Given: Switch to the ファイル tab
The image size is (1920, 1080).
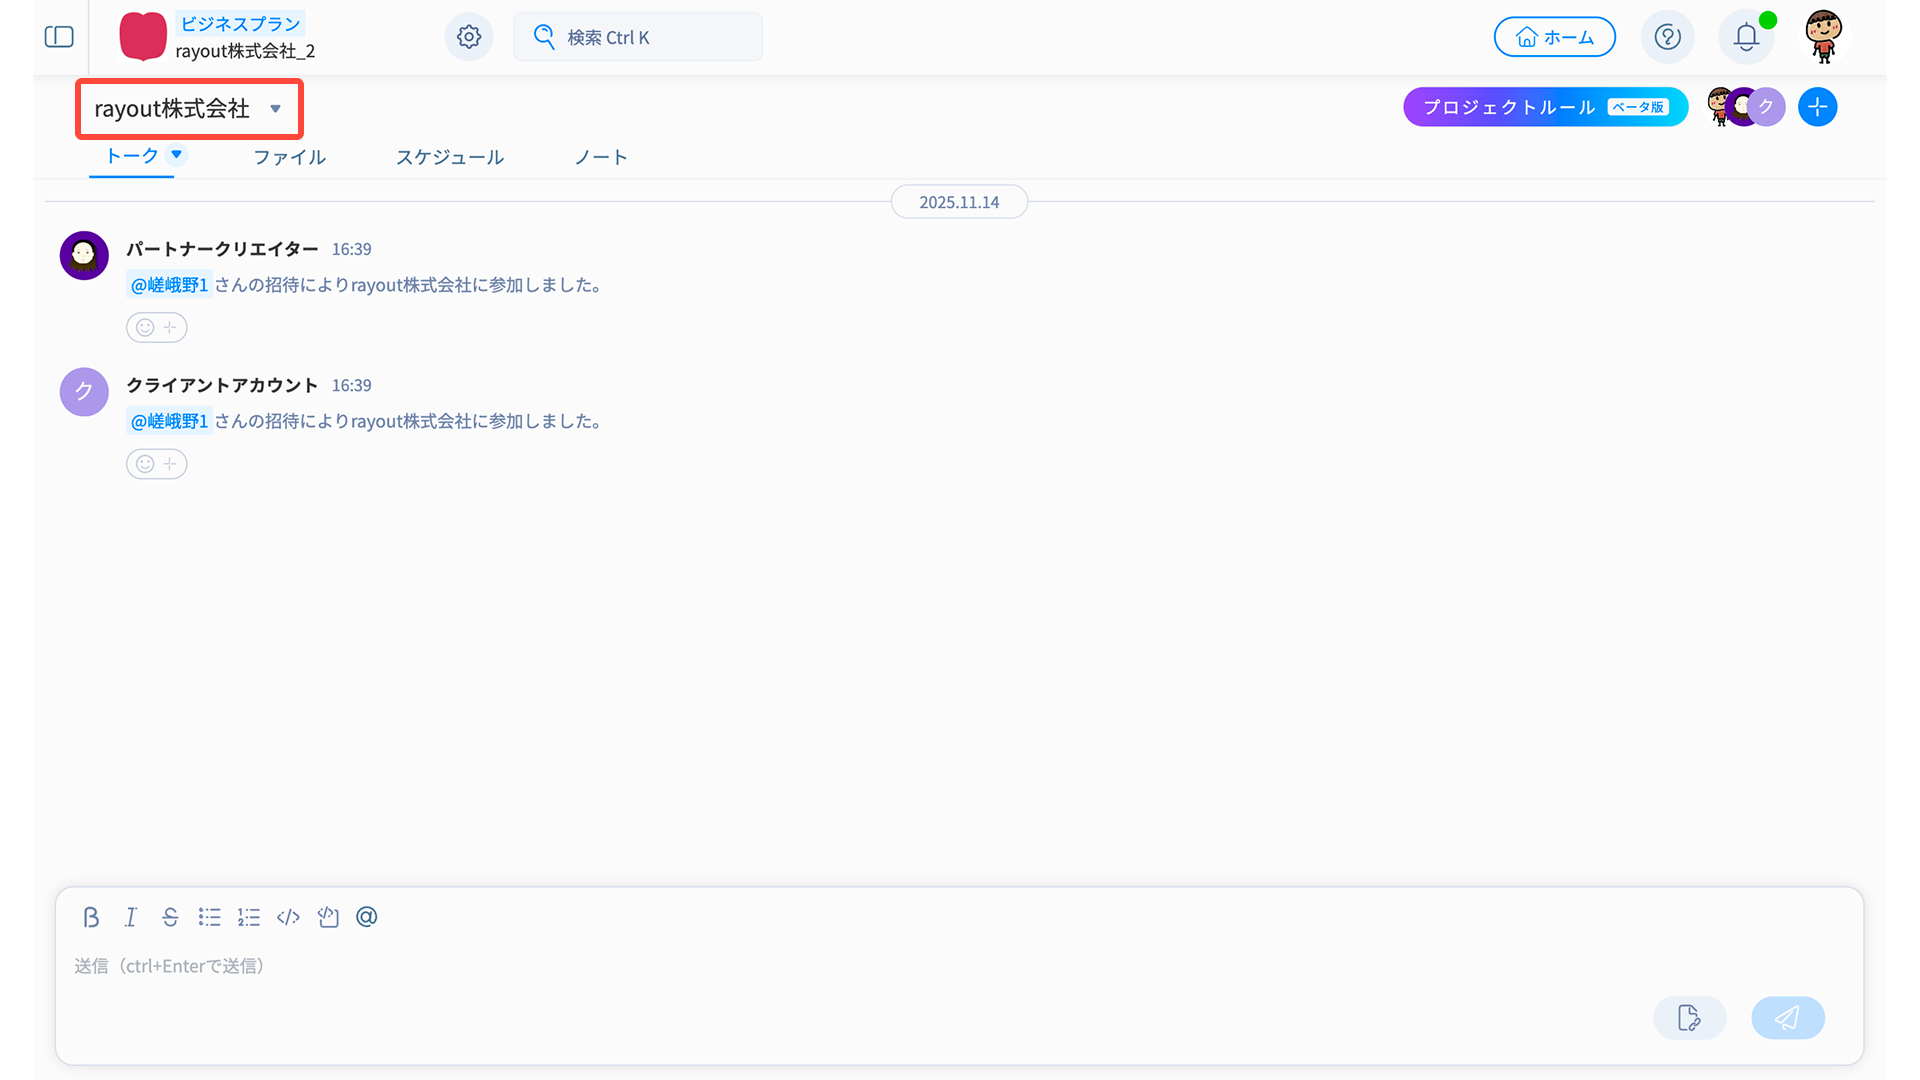Looking at the screenshot, I should pos(289,157).
